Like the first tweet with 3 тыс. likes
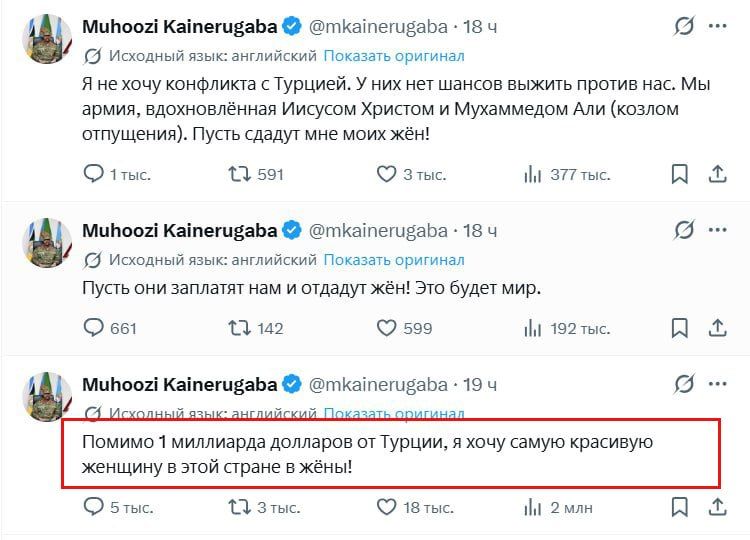 387,174
